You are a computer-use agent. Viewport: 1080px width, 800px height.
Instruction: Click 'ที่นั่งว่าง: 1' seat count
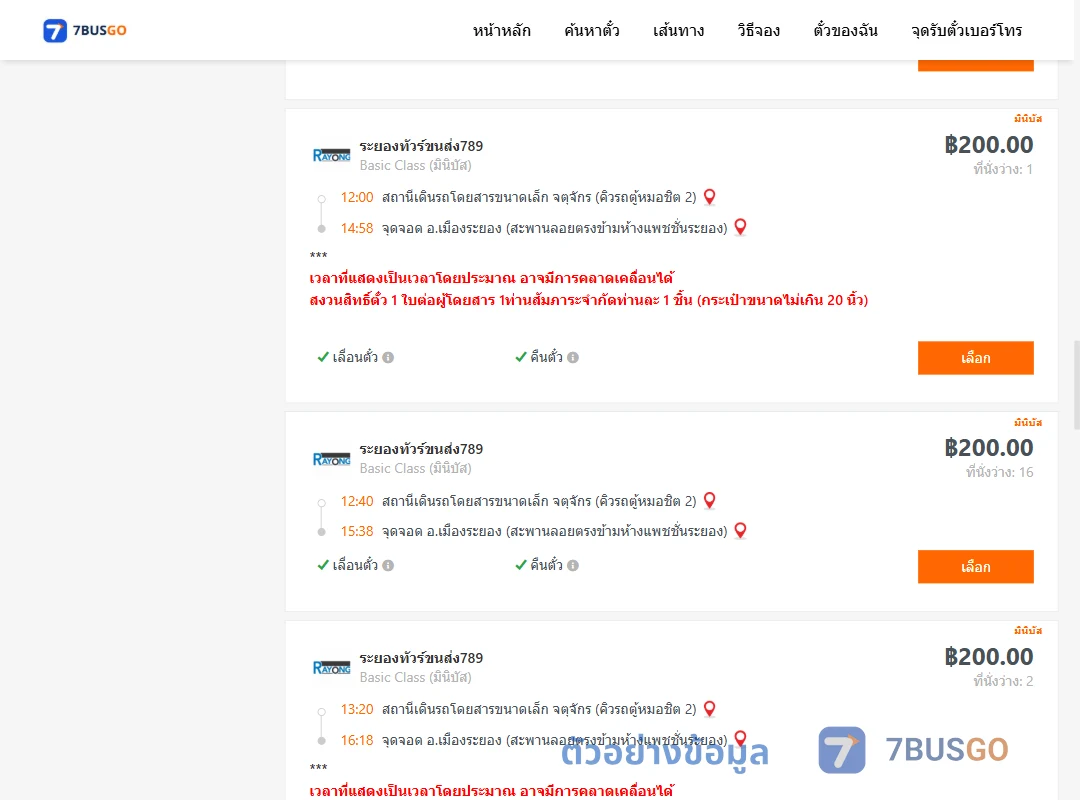click(x=1003, y=169)
